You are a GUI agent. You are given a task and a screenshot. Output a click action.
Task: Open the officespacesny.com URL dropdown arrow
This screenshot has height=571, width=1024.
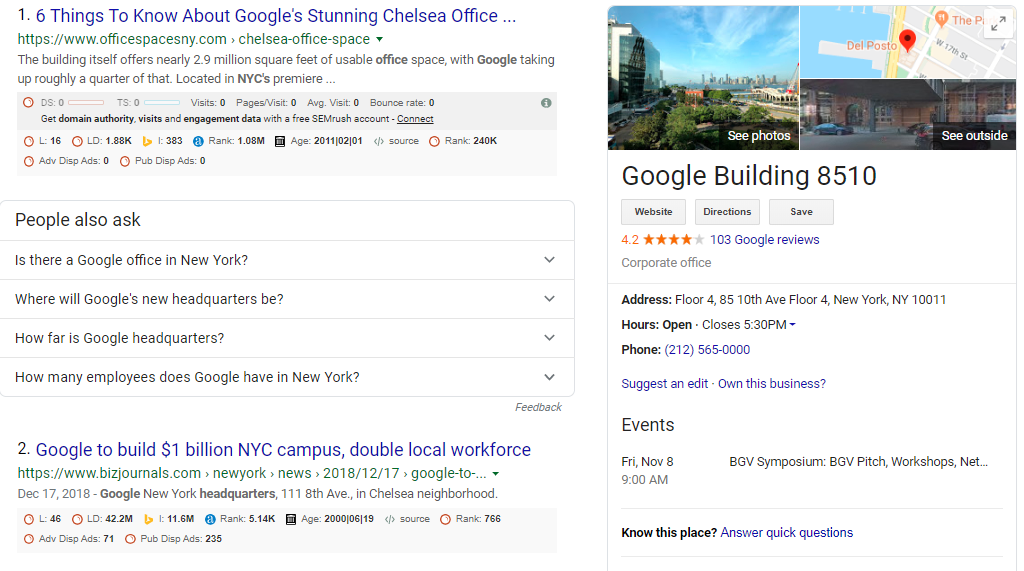[x=379, y=39]
